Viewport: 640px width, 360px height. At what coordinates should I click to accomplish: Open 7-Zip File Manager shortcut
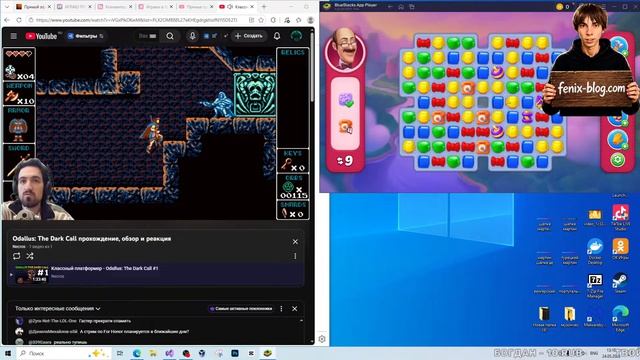pyautogui.click(x=595, y=286)
